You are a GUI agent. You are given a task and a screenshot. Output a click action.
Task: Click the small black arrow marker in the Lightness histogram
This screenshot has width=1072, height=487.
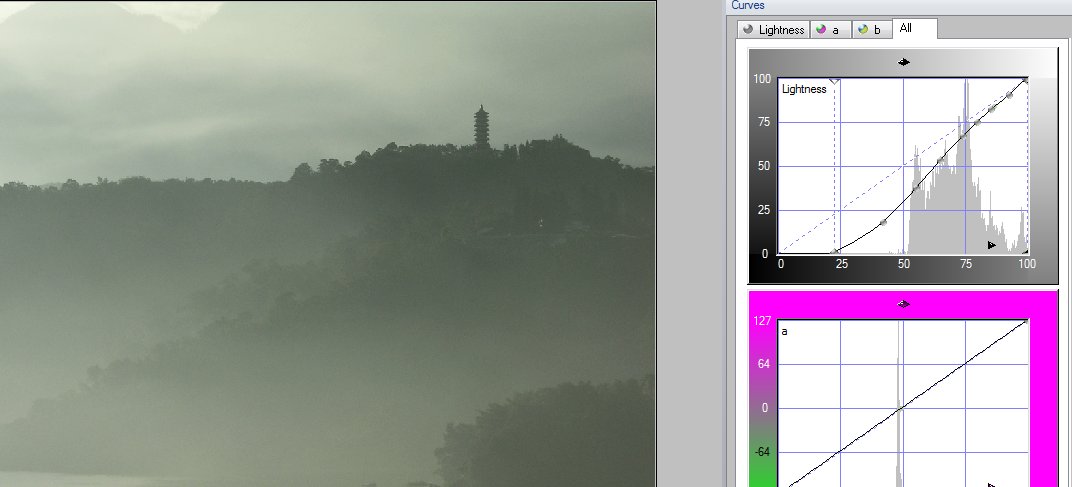coord(992,245)
